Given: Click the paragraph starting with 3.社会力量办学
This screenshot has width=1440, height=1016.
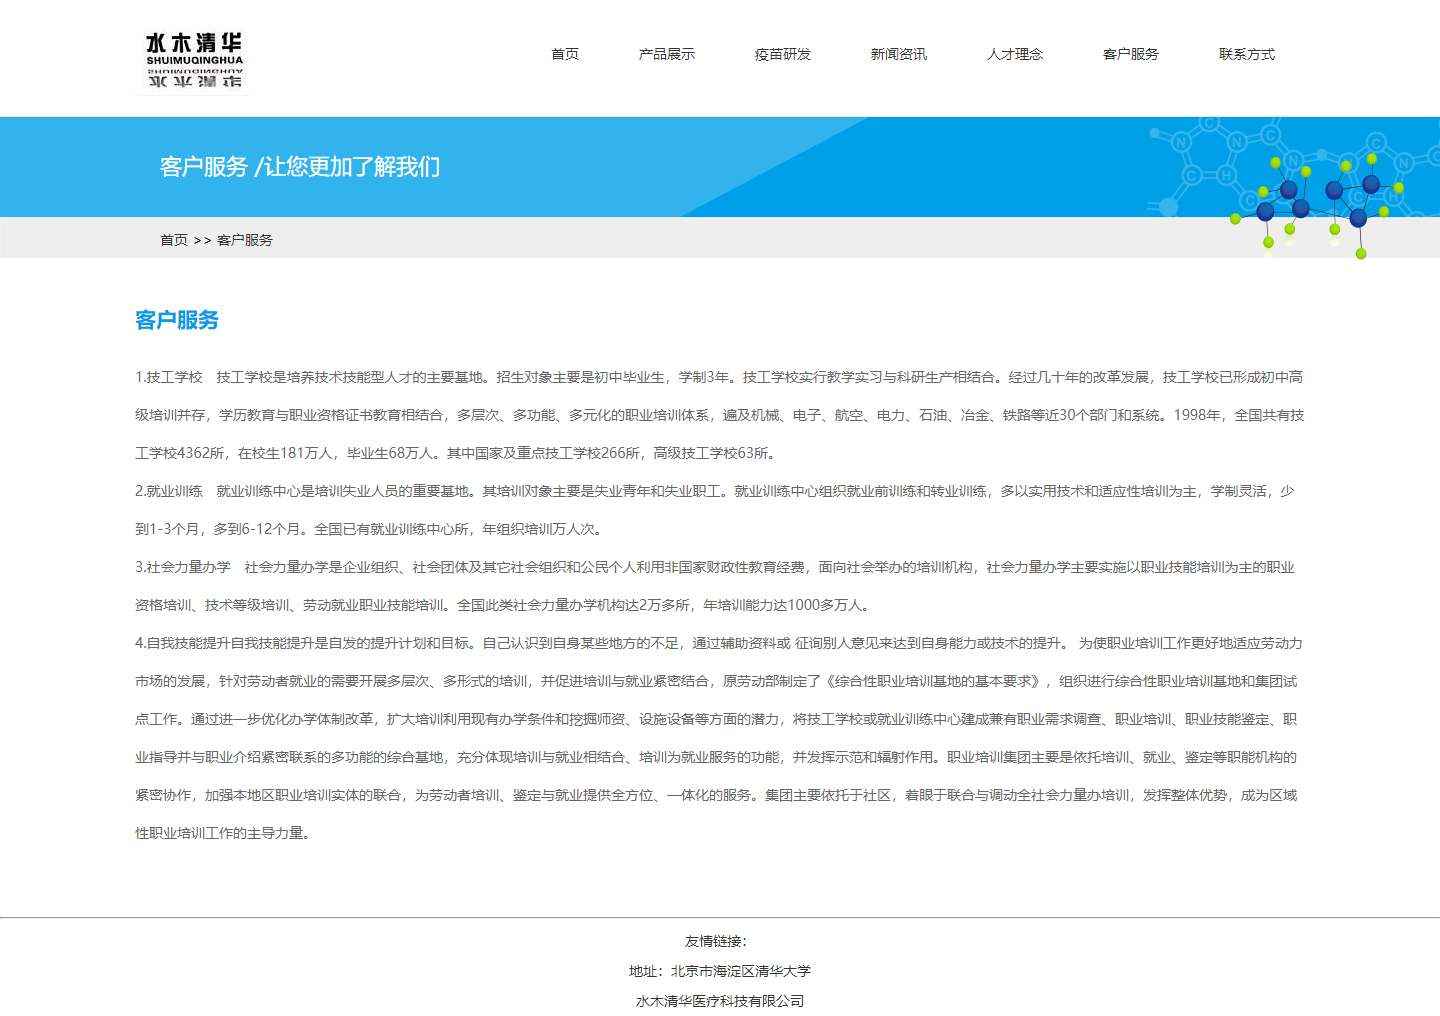Looking at the screenshot, I should pyautogui.click(x=714, y=586).
